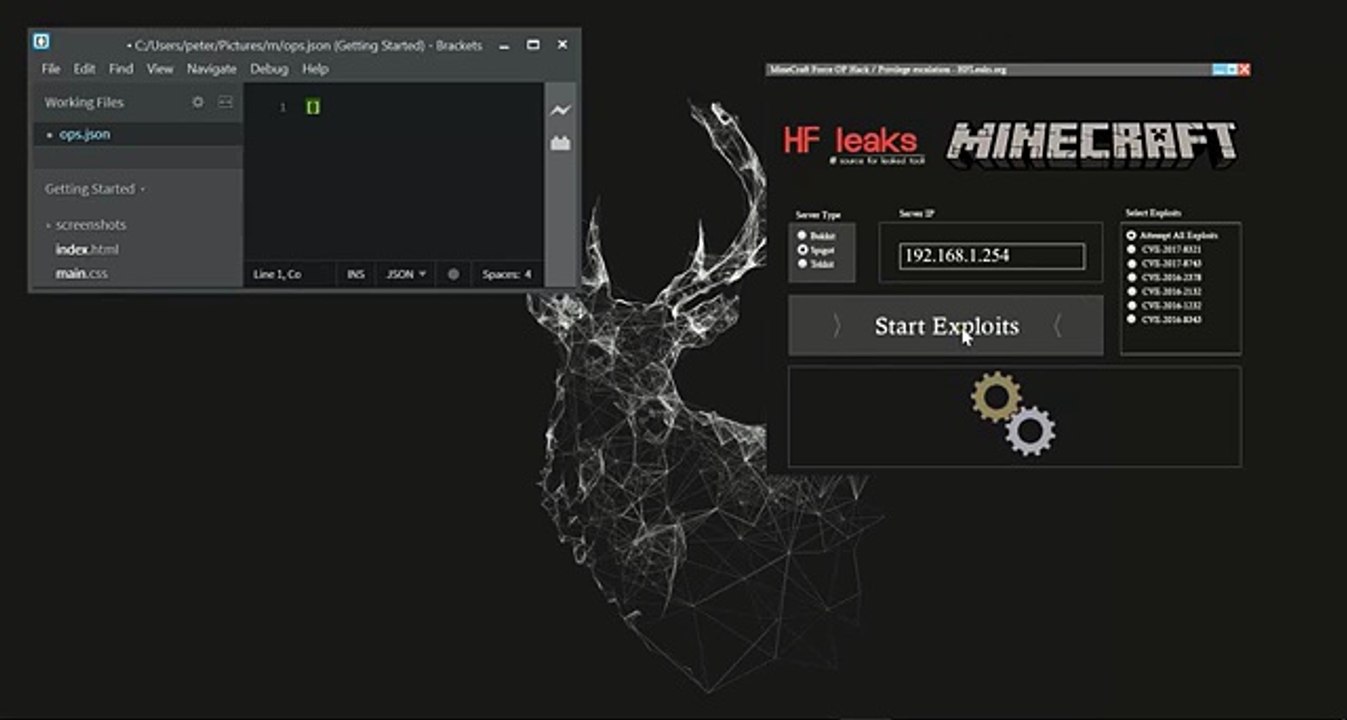Open the Getting Started project dropdown
The height and width of the screenshot is (720, 1347).
tap(95, 189)
